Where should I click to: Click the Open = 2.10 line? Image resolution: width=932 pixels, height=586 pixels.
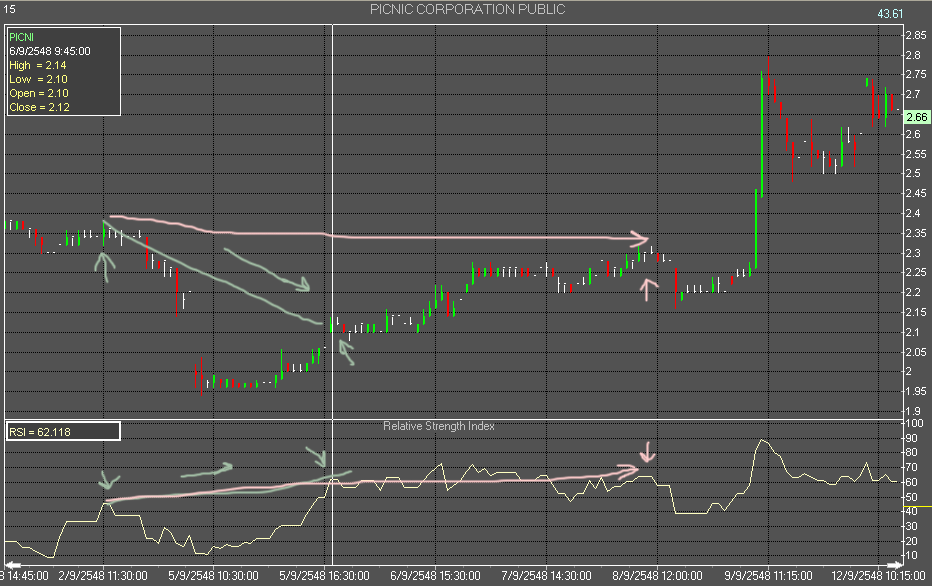click(39, 93)
